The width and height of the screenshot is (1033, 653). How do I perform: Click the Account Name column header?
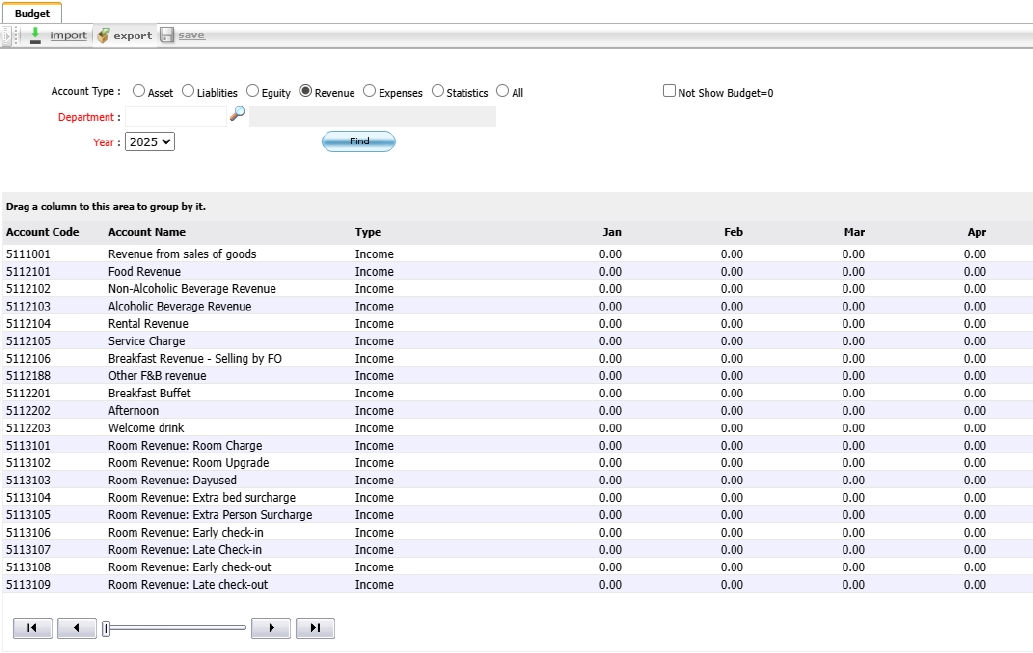[x=146, y=232]
